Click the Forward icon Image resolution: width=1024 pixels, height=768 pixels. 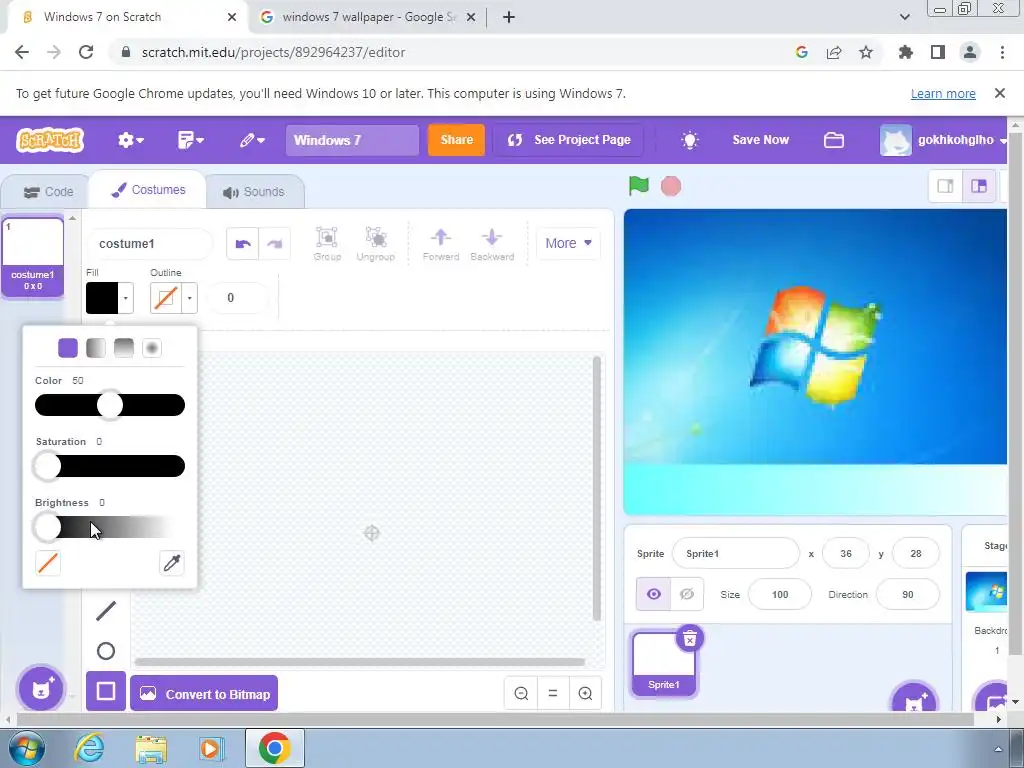click(441, 244)
